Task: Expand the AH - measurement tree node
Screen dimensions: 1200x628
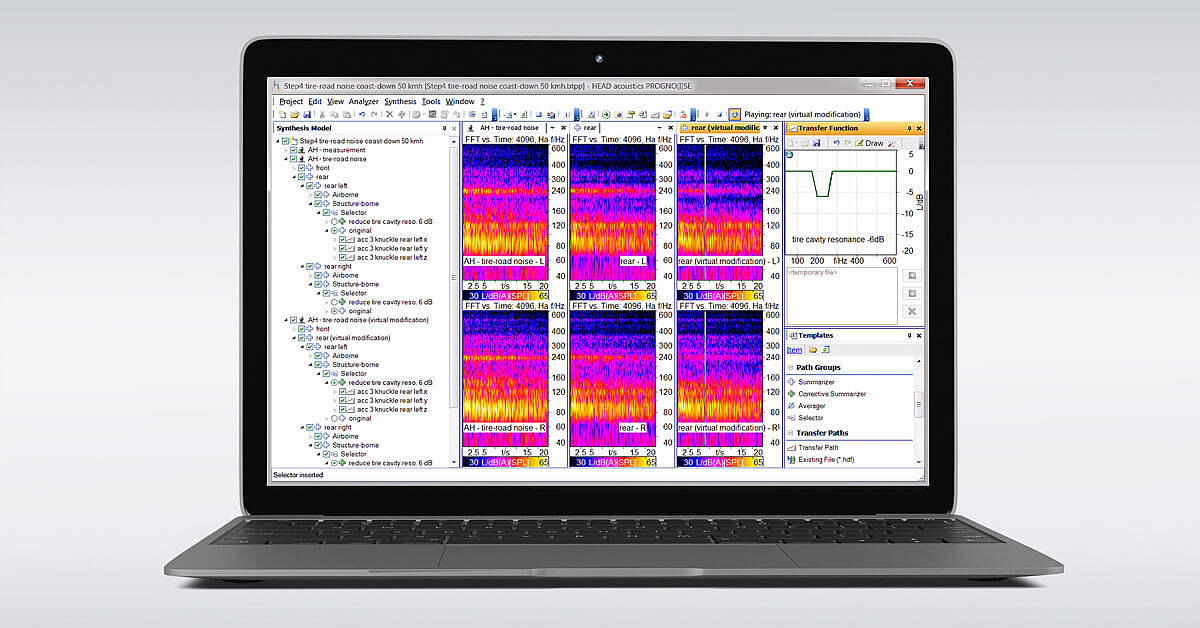Action: point(286,150)
